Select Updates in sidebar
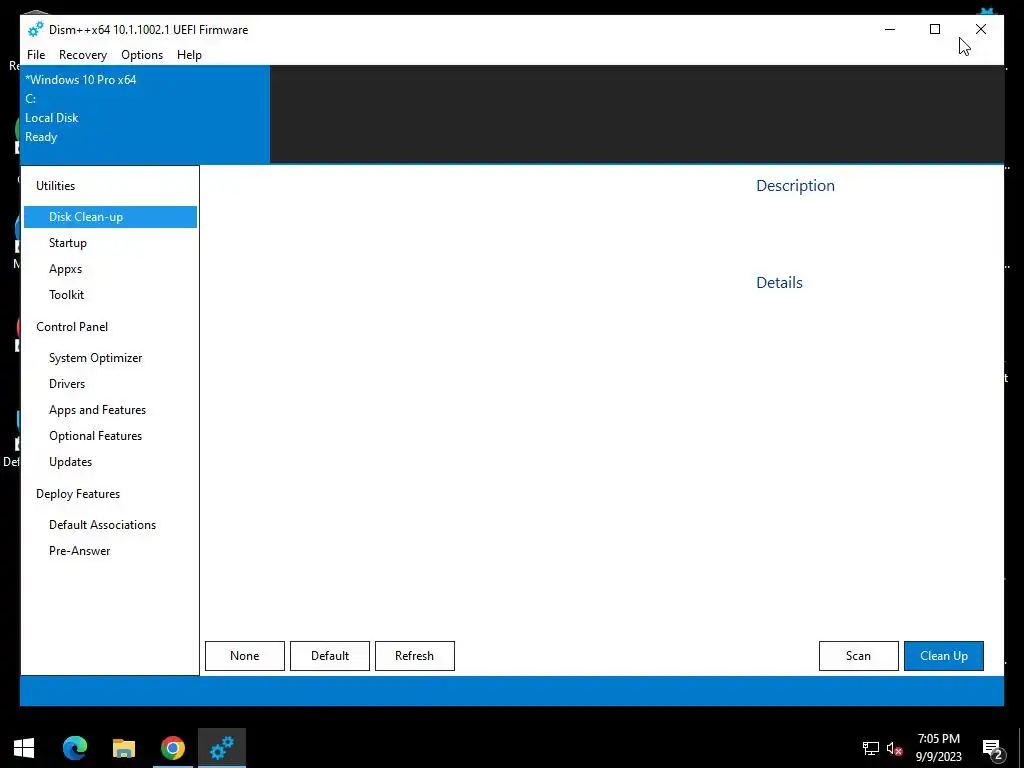 pyautogui.click(x=71, y=462)
